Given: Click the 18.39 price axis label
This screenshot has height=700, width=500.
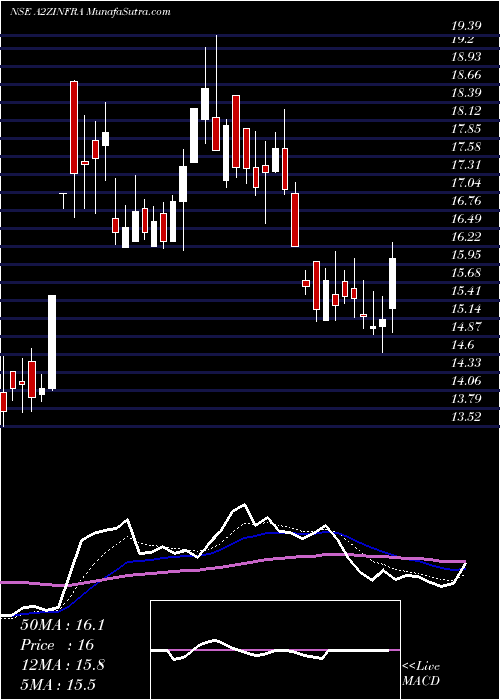Looking at the screenshot, I should point(466,93).
